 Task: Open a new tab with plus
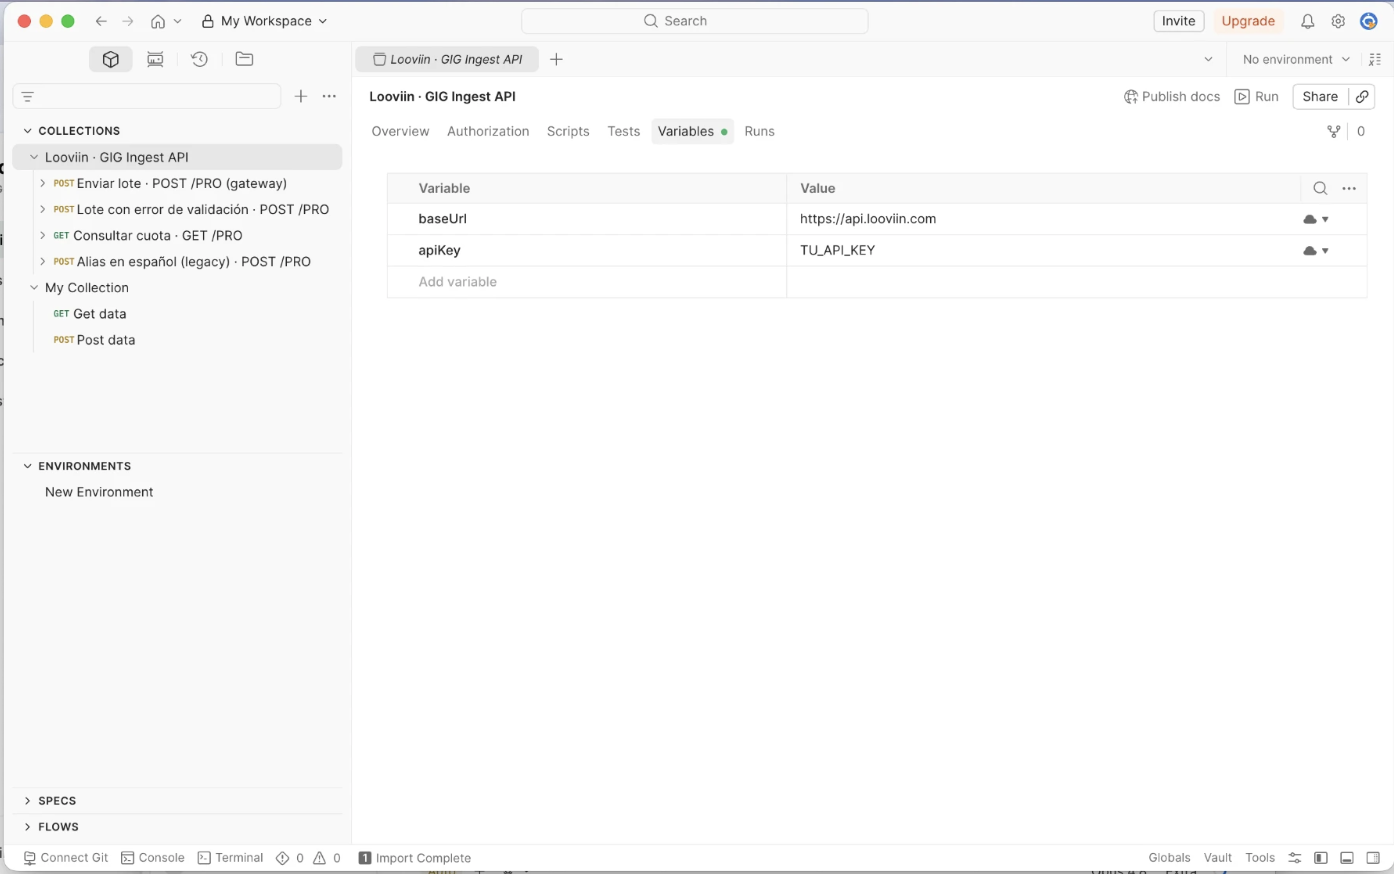tap(557, 59)
